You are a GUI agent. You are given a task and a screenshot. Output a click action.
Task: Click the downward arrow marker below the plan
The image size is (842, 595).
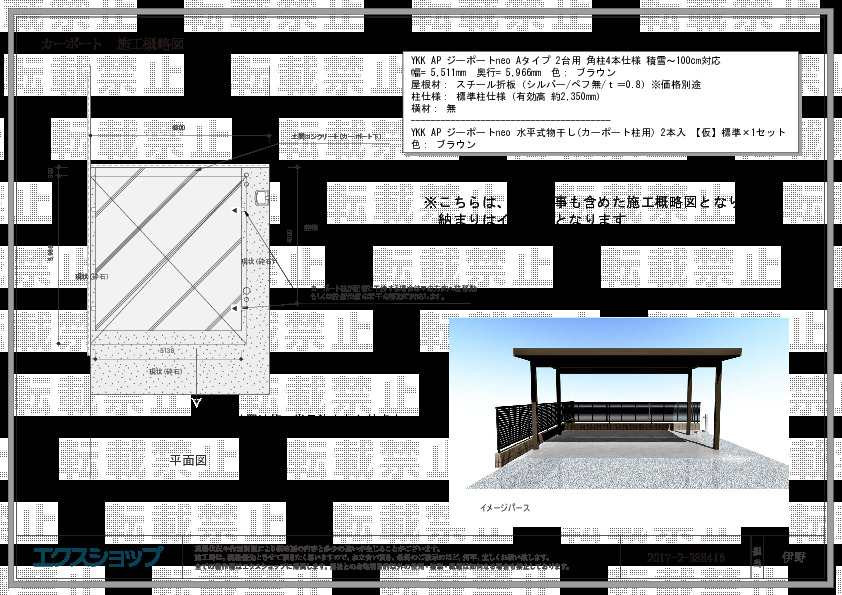click(x=197, y=402)
